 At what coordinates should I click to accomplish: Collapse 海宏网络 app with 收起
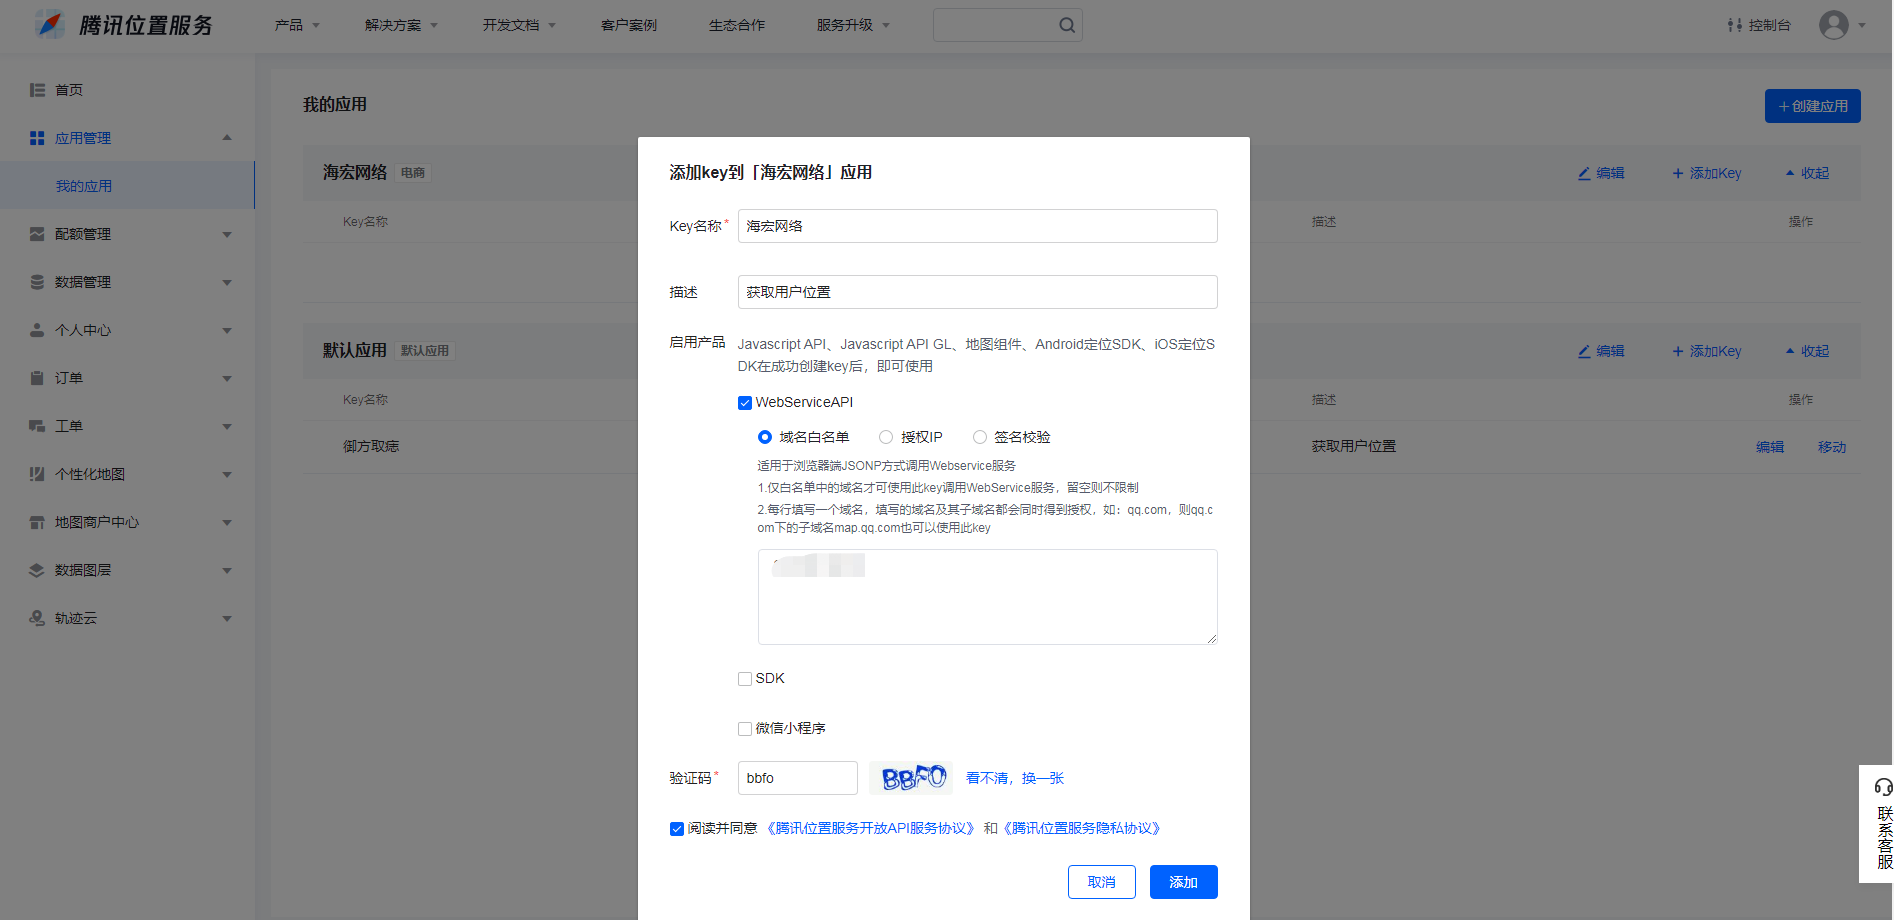(1808, 173)
